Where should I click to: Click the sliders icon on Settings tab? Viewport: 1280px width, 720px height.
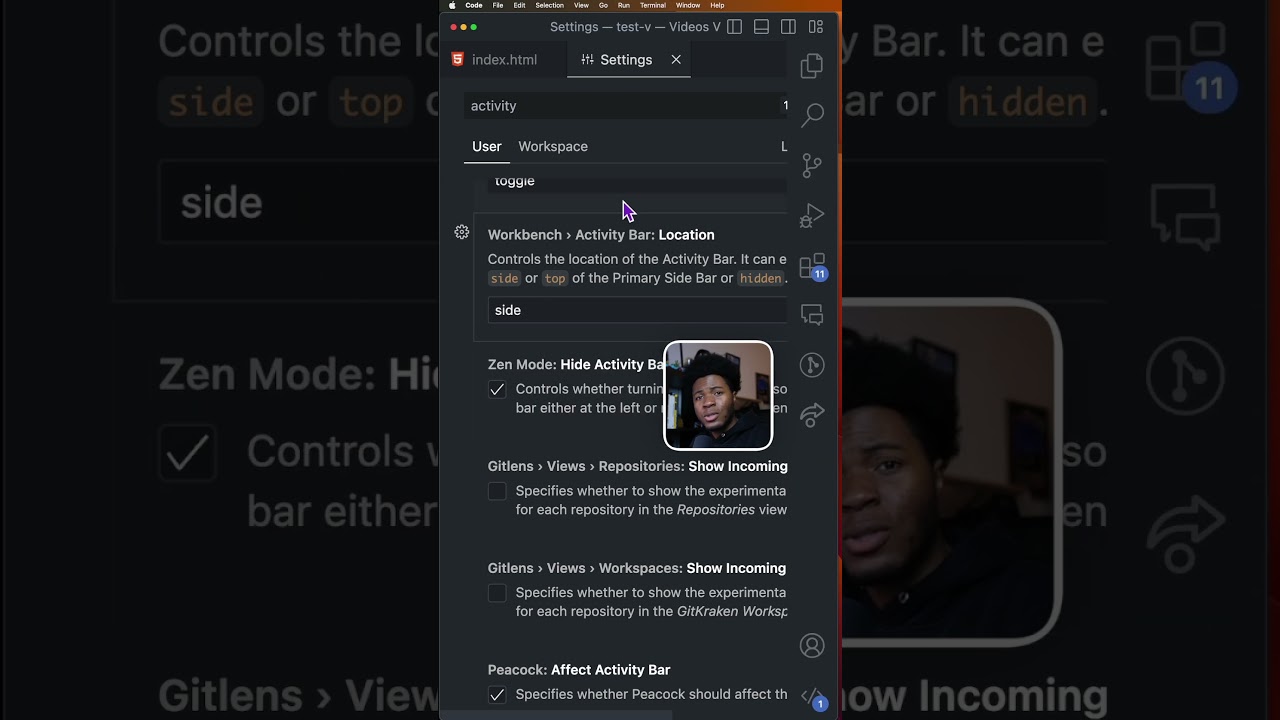point(587,59)
